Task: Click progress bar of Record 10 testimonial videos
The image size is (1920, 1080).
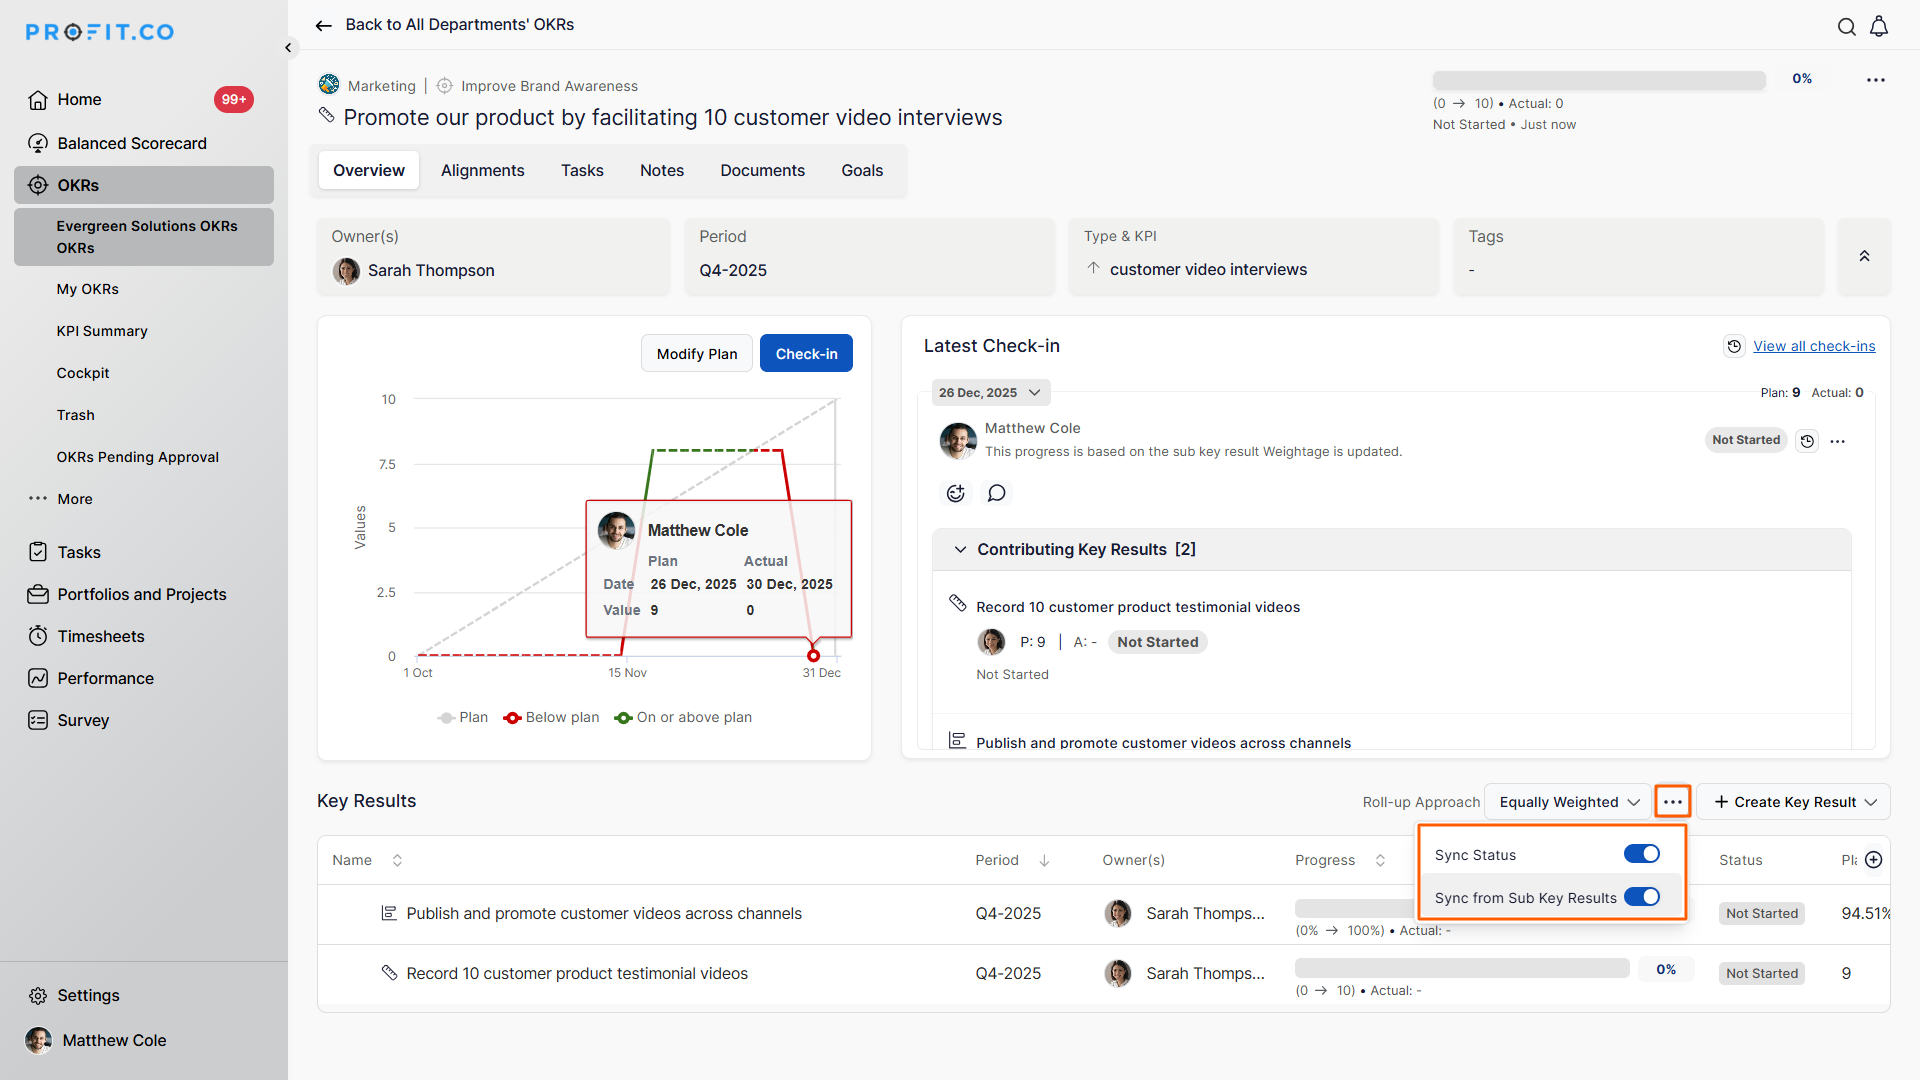Action: pos(1461,968)
